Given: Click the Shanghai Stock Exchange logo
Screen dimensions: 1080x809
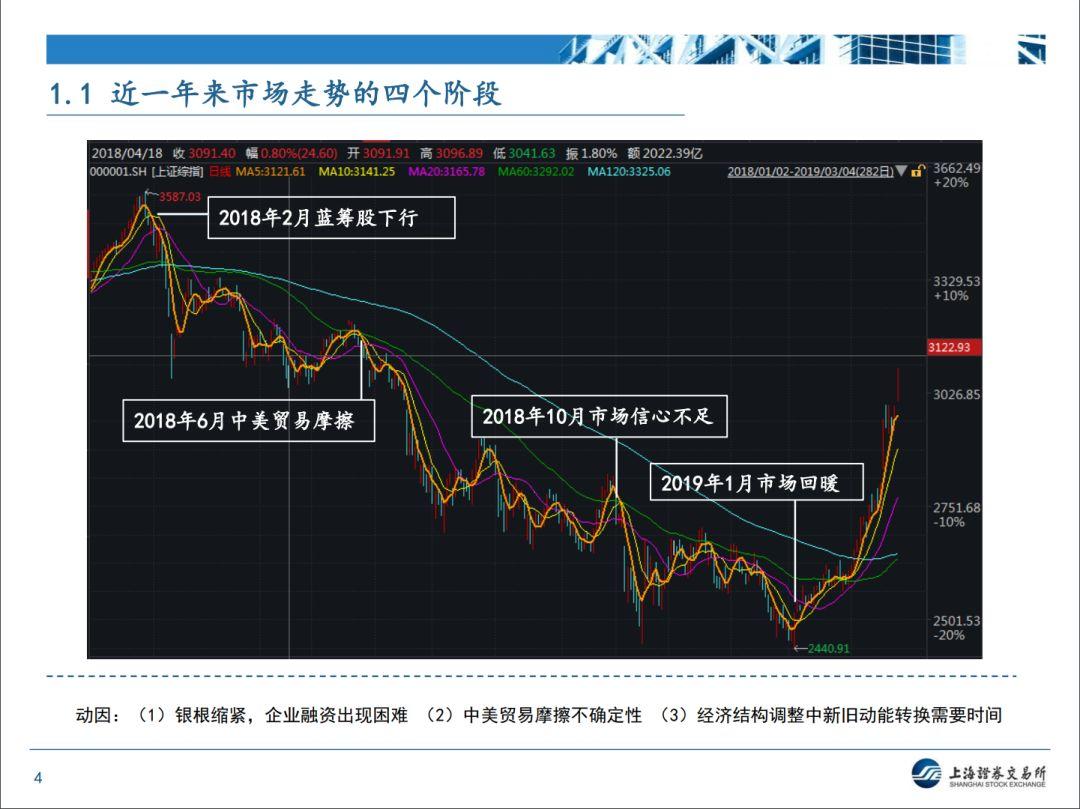Looking at the screenshot, I should coord(979,774).
